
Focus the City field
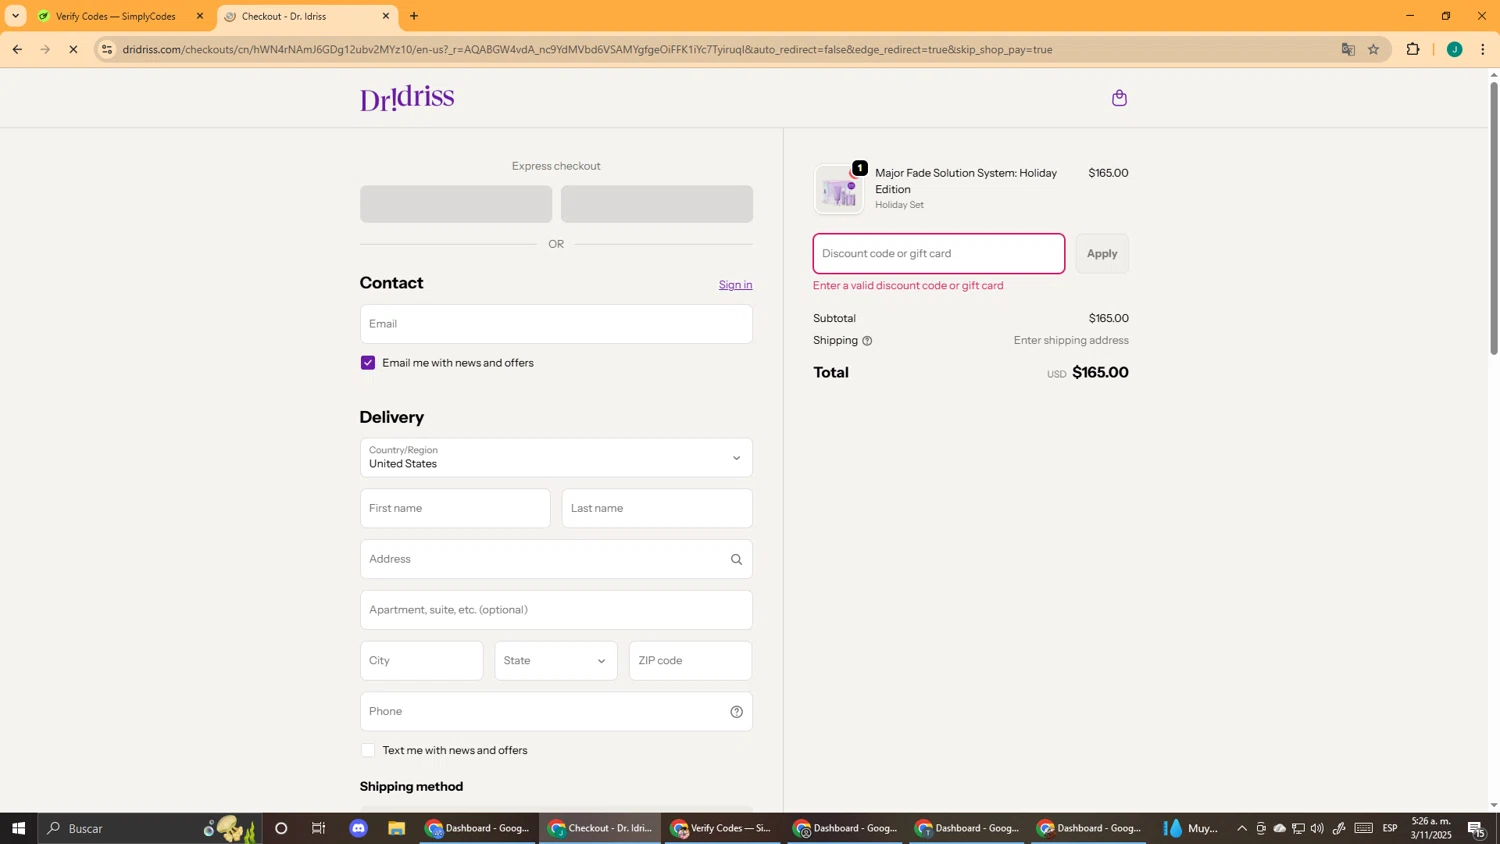click(x=421, y=661)
